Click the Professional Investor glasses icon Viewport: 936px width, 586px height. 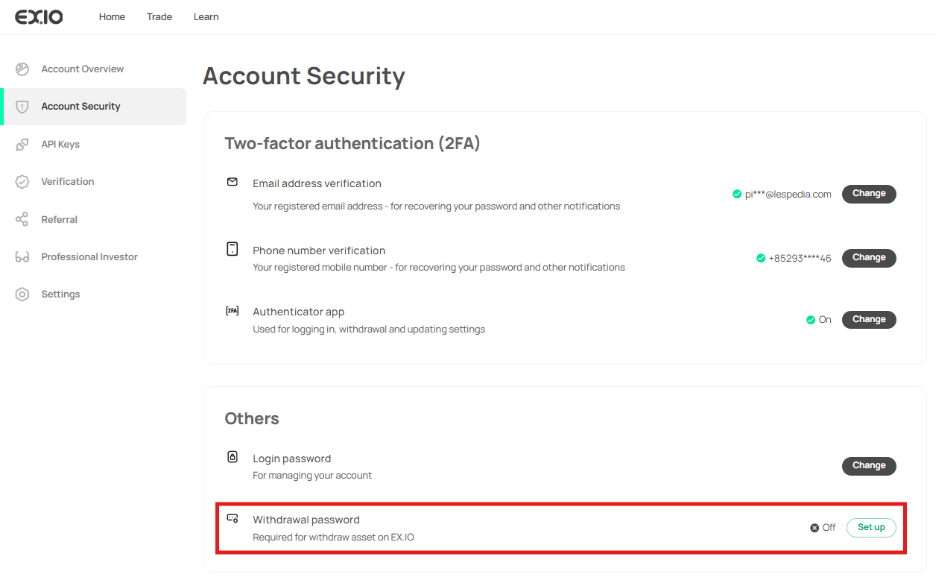coord(22,257)
